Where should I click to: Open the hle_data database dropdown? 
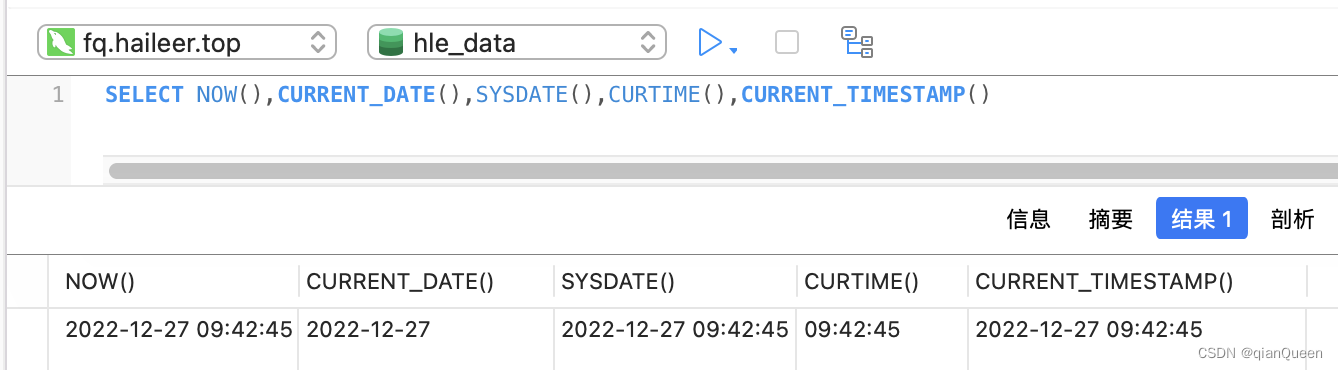(x=517, y=43)
